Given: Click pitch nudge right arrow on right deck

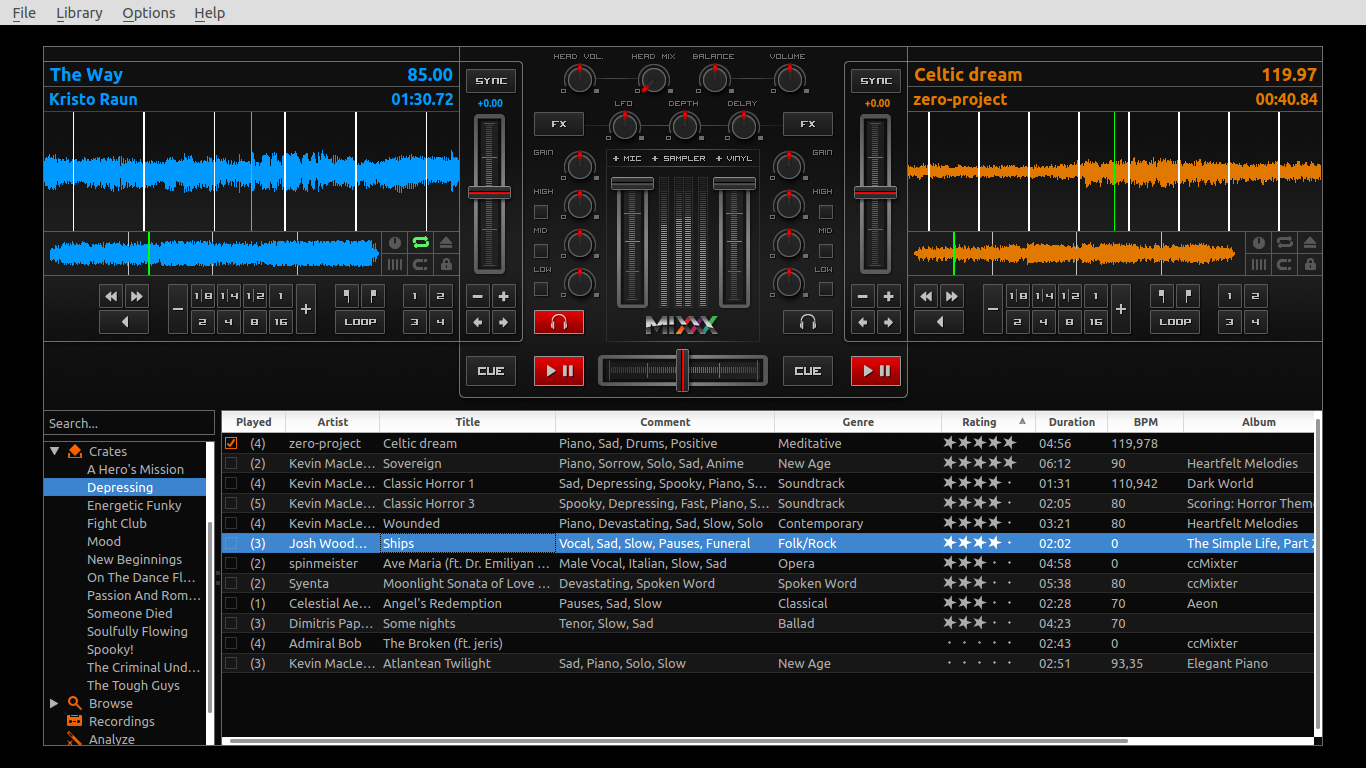Looking at the screenshot, I should tap(888, 322).
